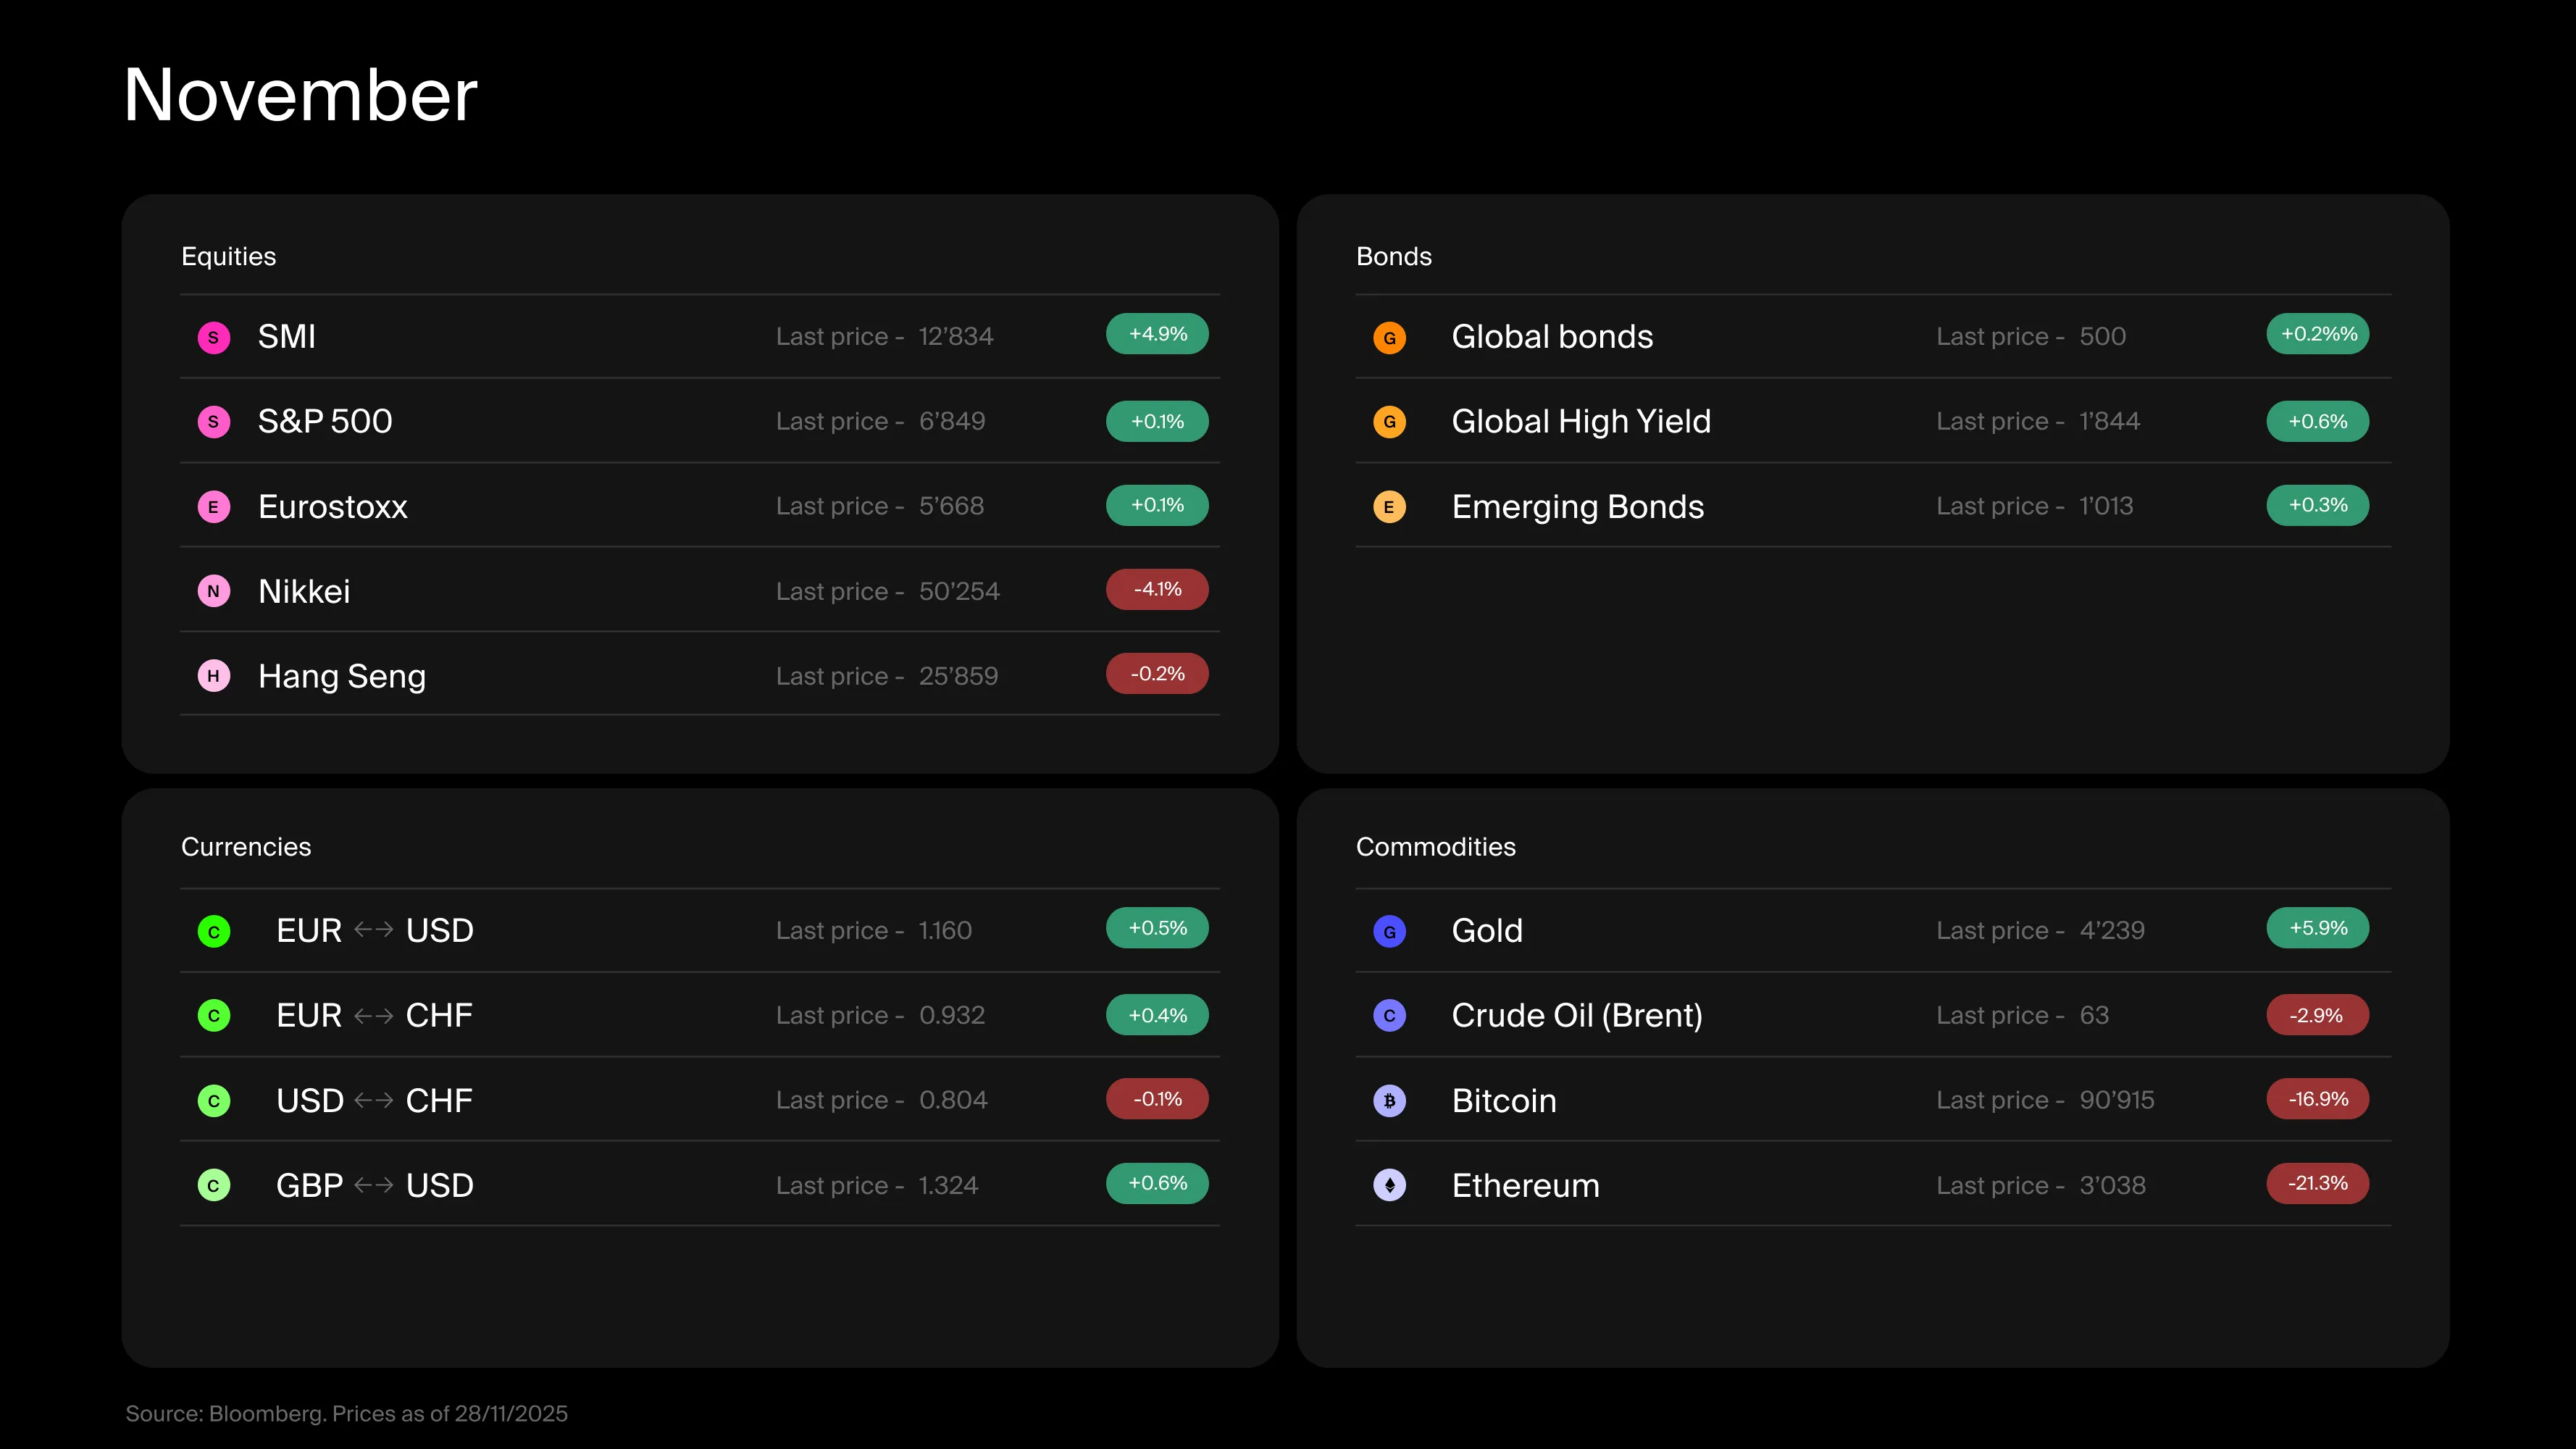Click the Bitcoin symbol icon
Viewport: 2576px width, 1449px height.
click(x=1389, y=1101)
